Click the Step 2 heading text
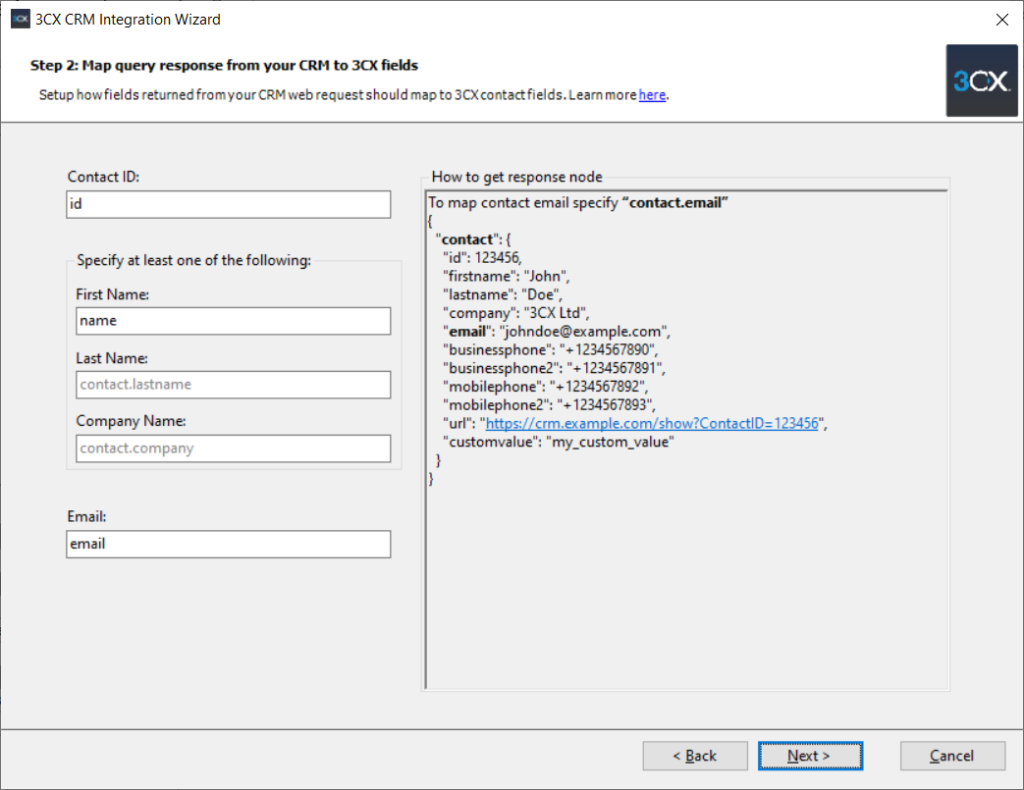Screen dimensions: 1024x790 [224, 65]
